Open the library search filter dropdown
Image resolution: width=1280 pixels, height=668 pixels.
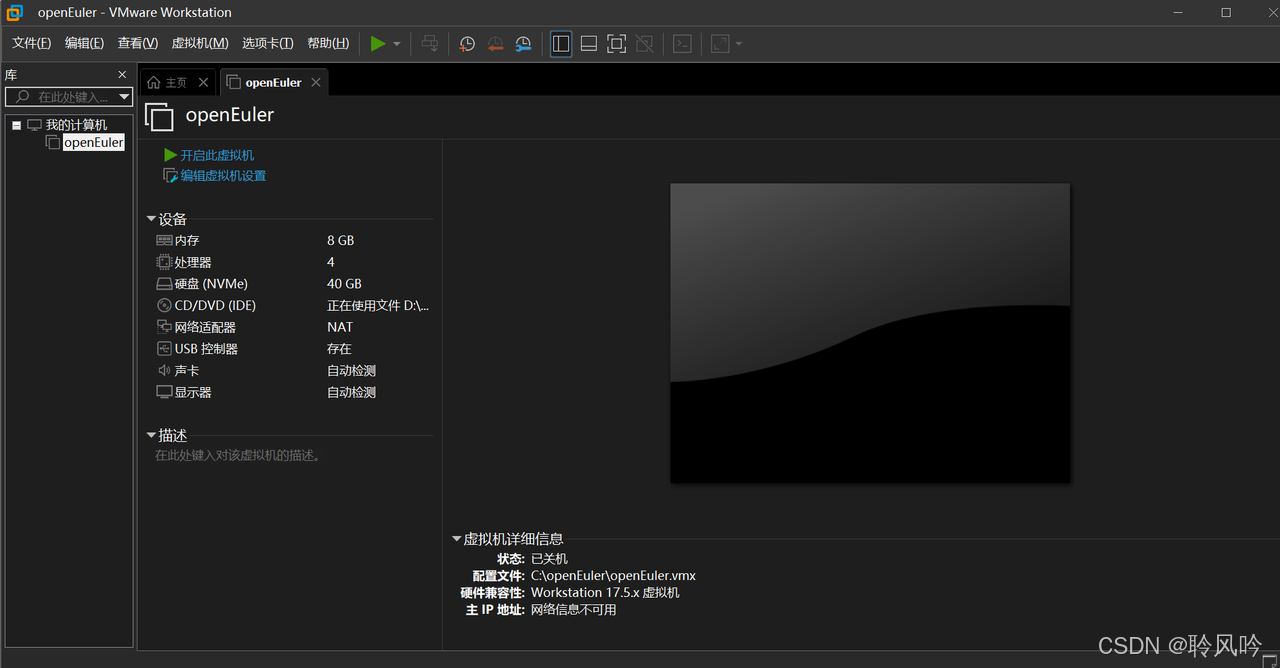click(124, 97)
